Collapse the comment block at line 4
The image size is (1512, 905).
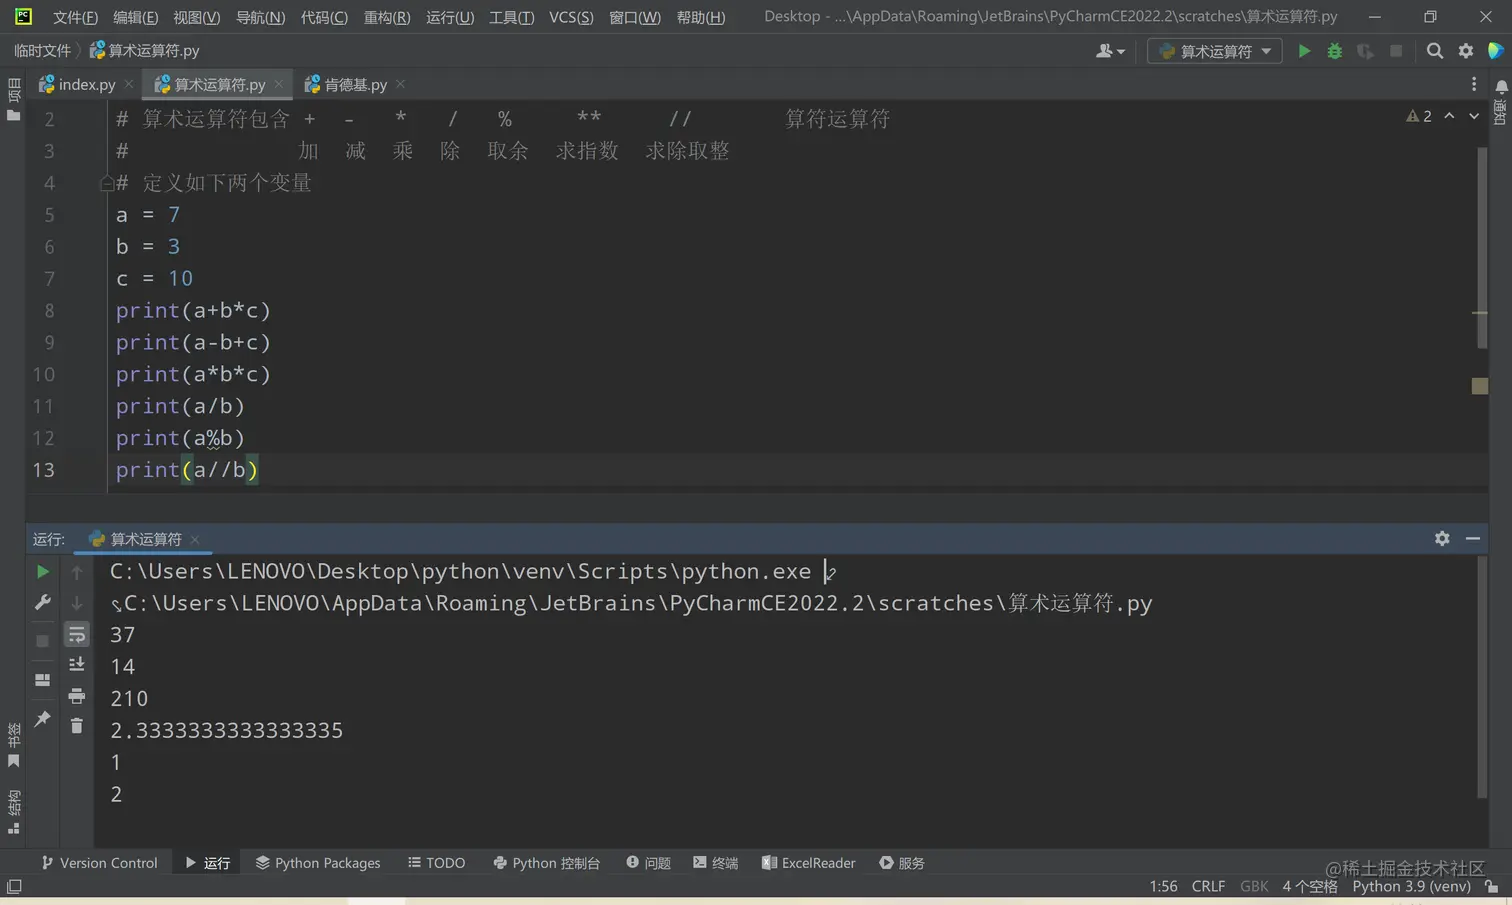click(107, 183)
